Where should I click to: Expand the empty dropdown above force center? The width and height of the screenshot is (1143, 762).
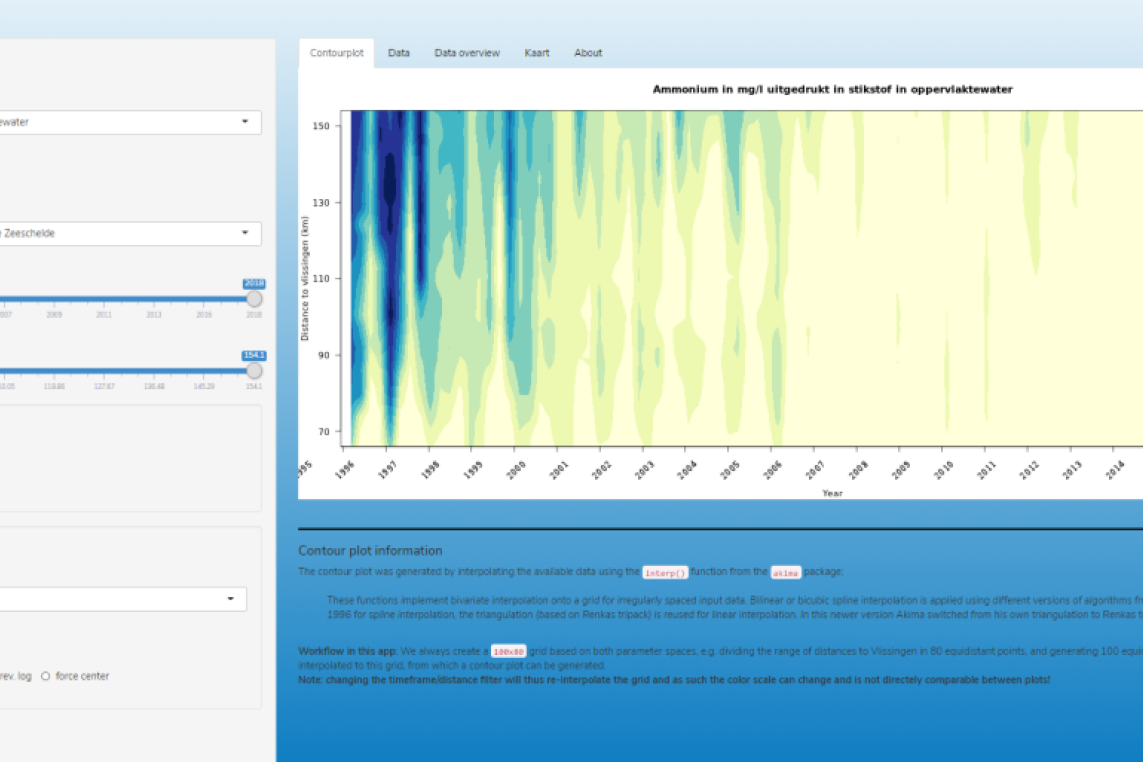pos(122,598)
